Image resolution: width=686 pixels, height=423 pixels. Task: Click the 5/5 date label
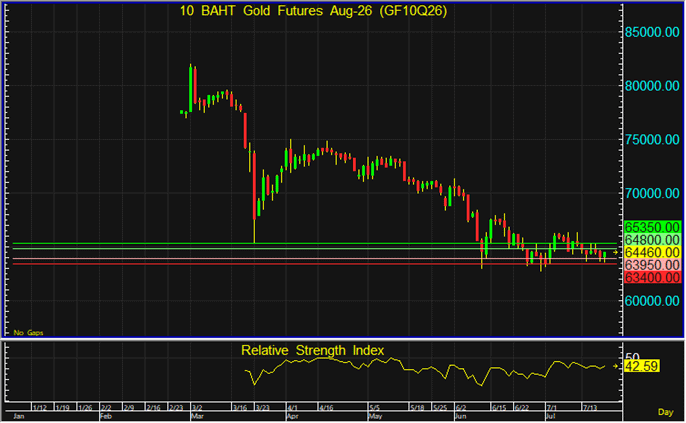[x=374, y=408]
